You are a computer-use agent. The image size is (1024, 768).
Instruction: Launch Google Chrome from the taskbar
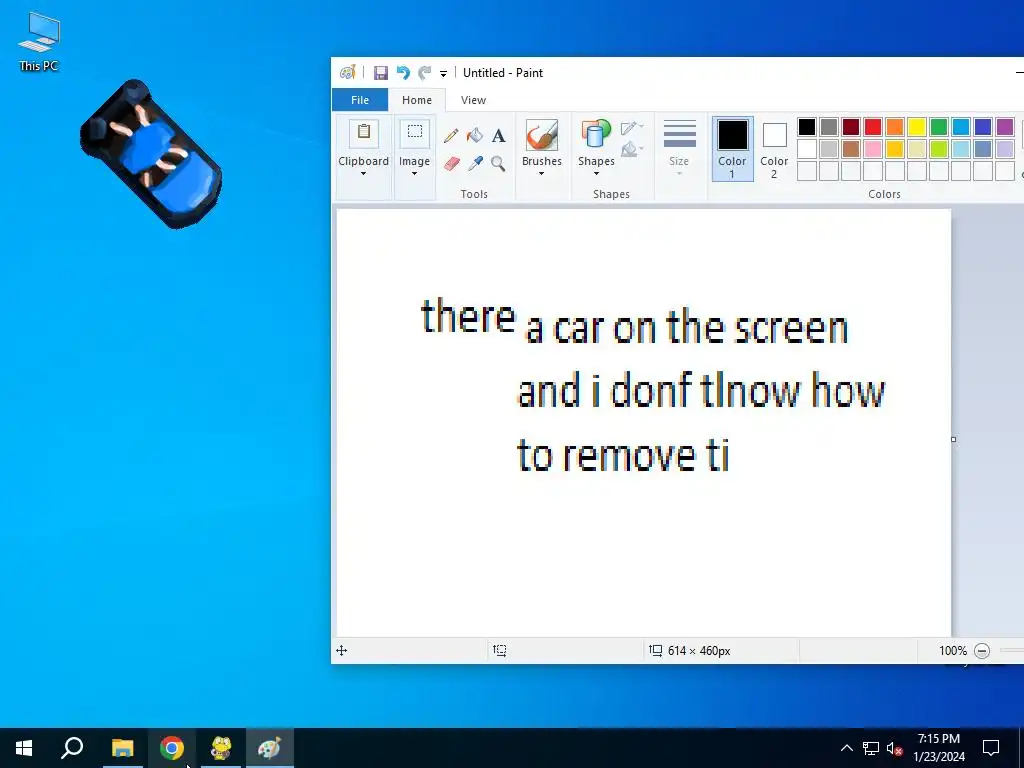click(x=172, y=748)
